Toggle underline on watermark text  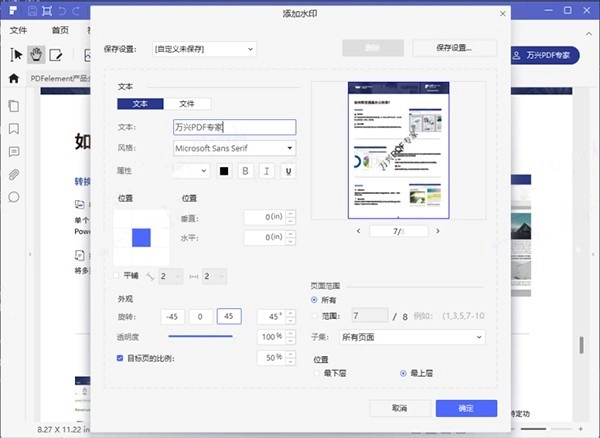coord(288,171)
